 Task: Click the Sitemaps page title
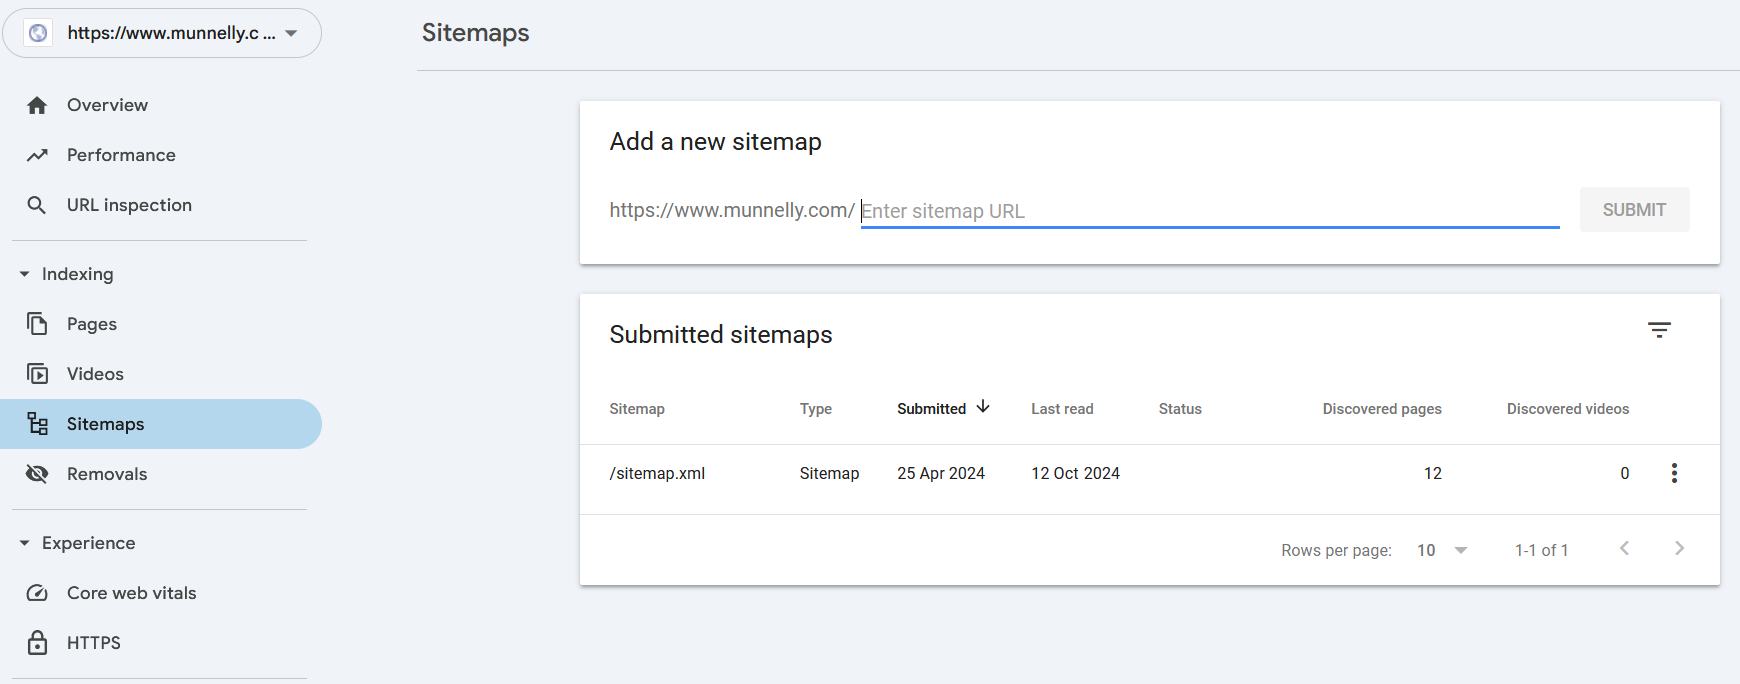(476, 33)
